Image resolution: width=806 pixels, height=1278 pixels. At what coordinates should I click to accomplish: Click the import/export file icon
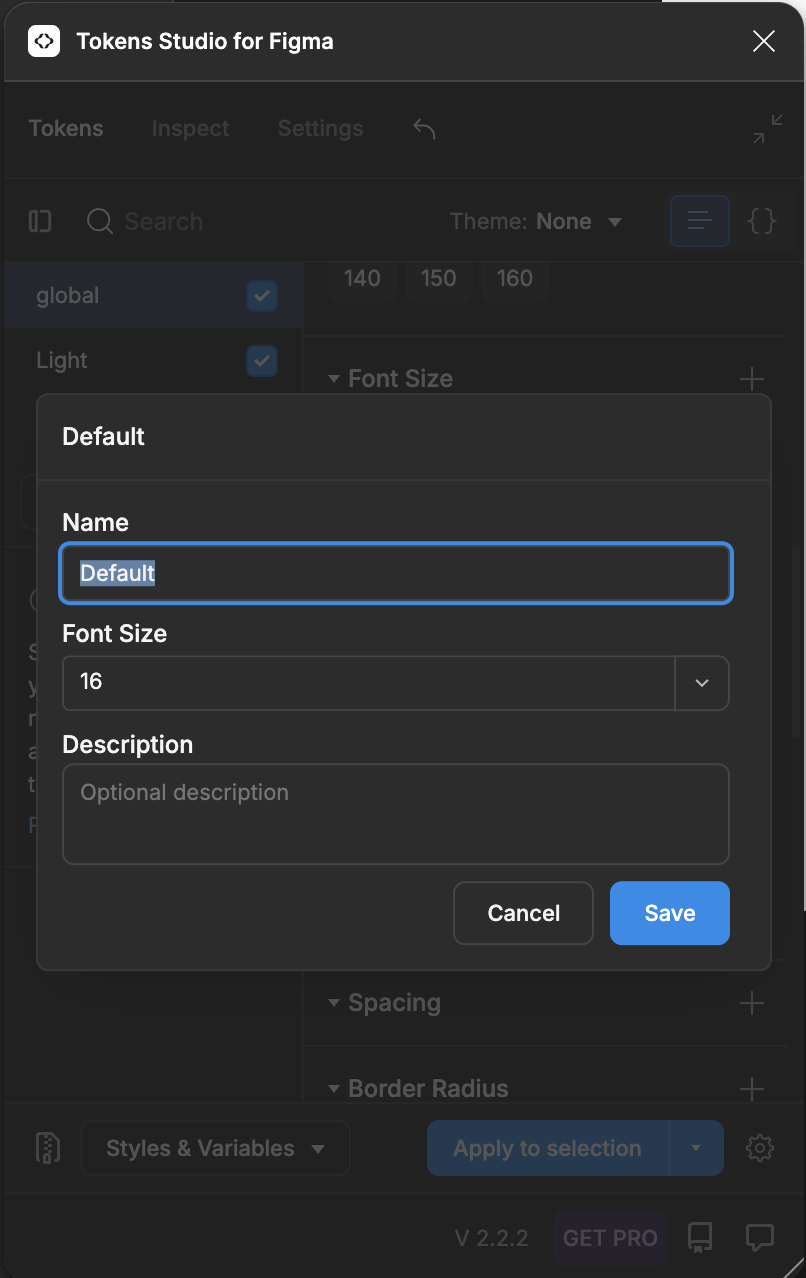[x=47, y=1148]
